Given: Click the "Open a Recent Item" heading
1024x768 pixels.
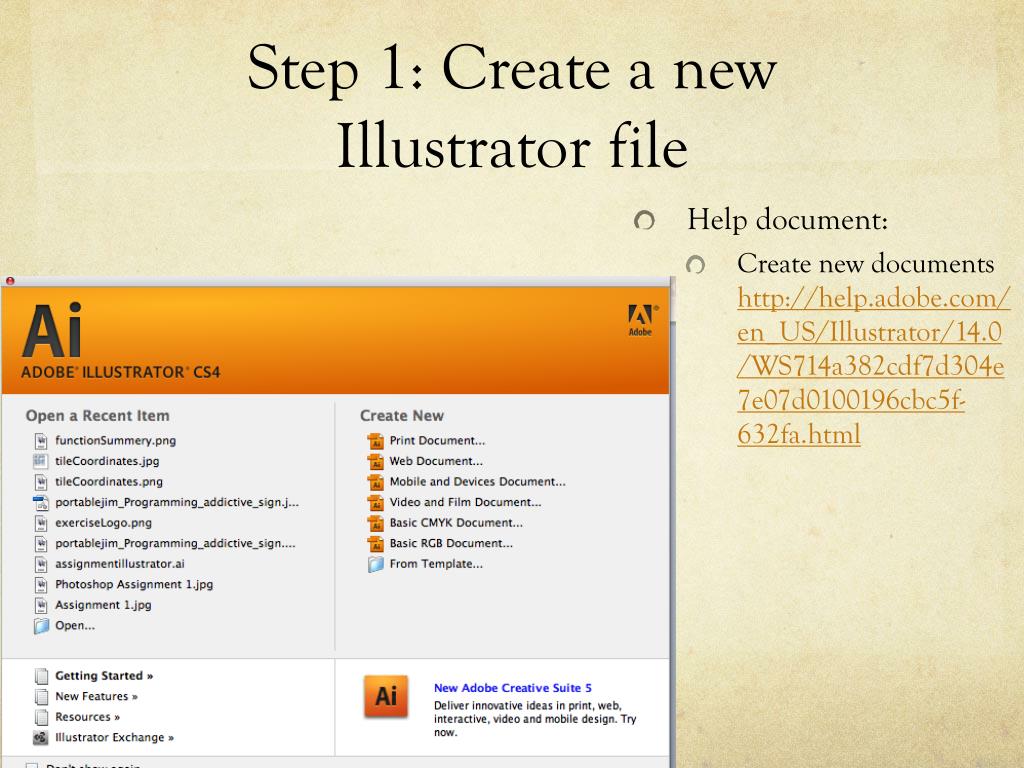Looking at the screenshot, I should (97, 415).
